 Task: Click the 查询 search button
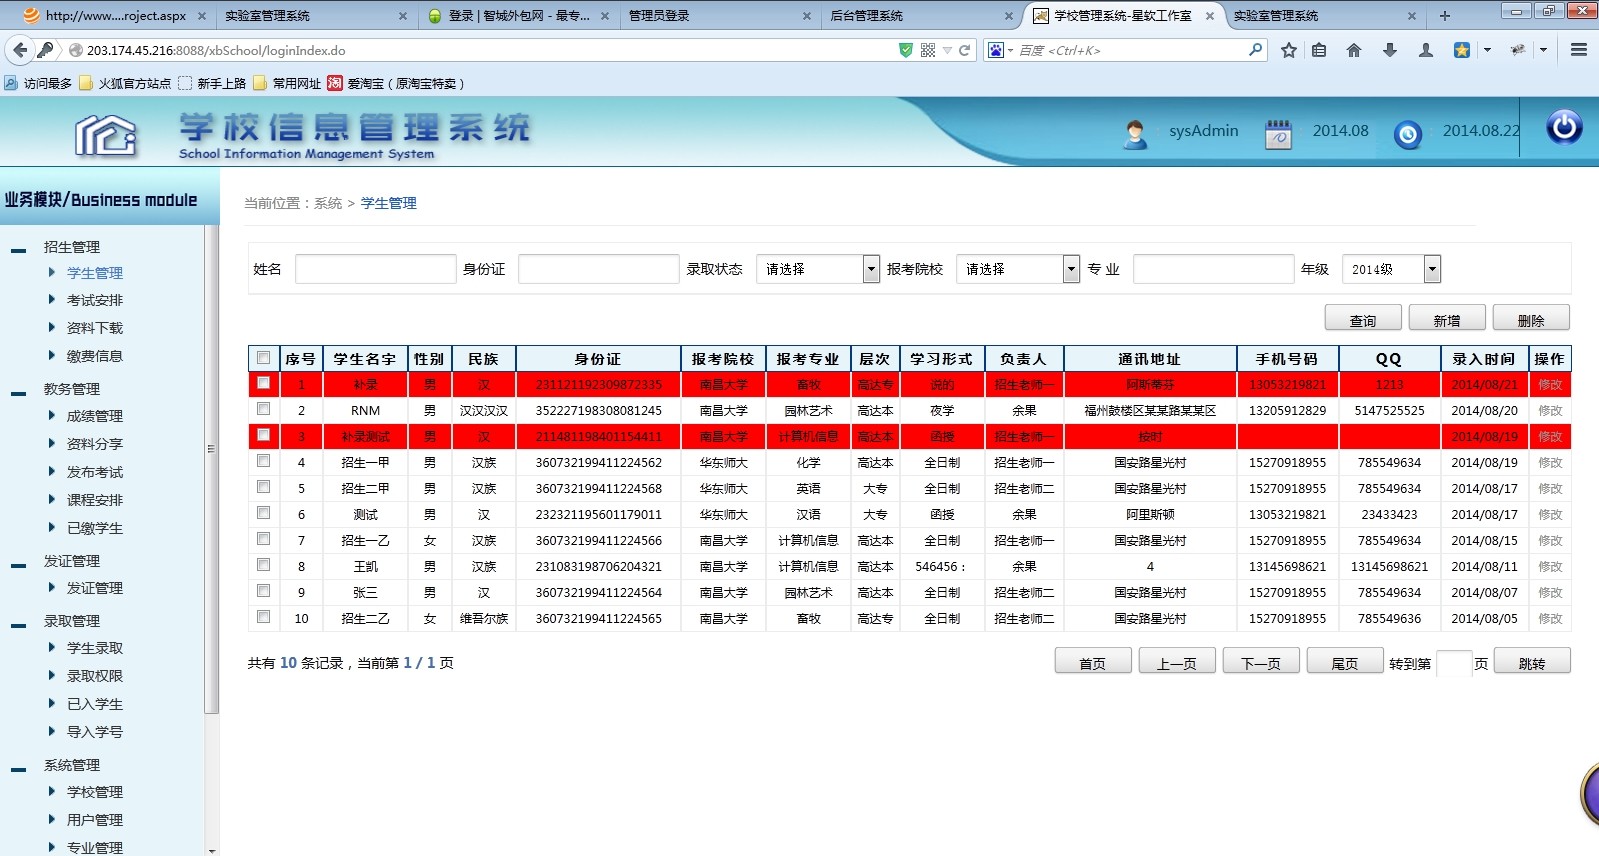1363,319
